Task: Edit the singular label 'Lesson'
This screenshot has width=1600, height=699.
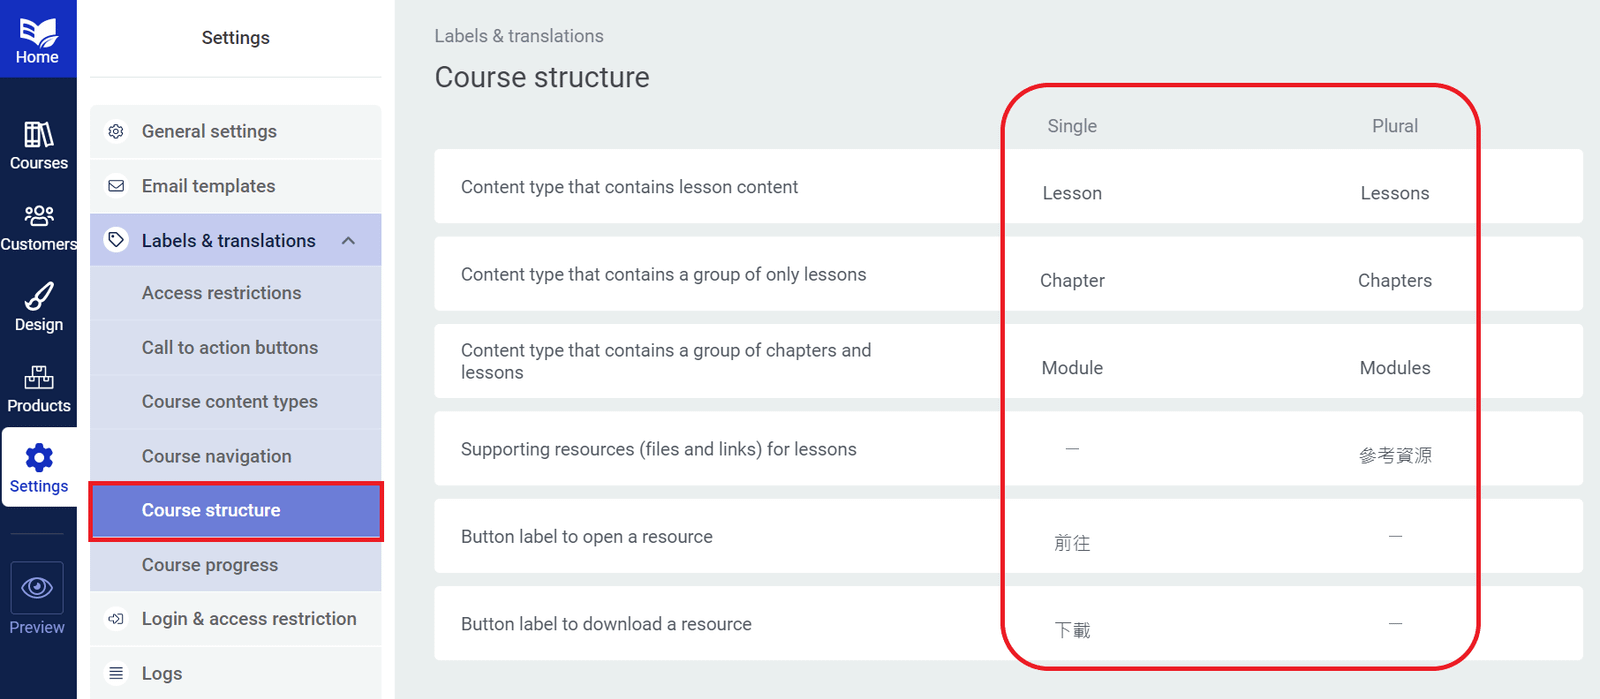Action: 1072,193
